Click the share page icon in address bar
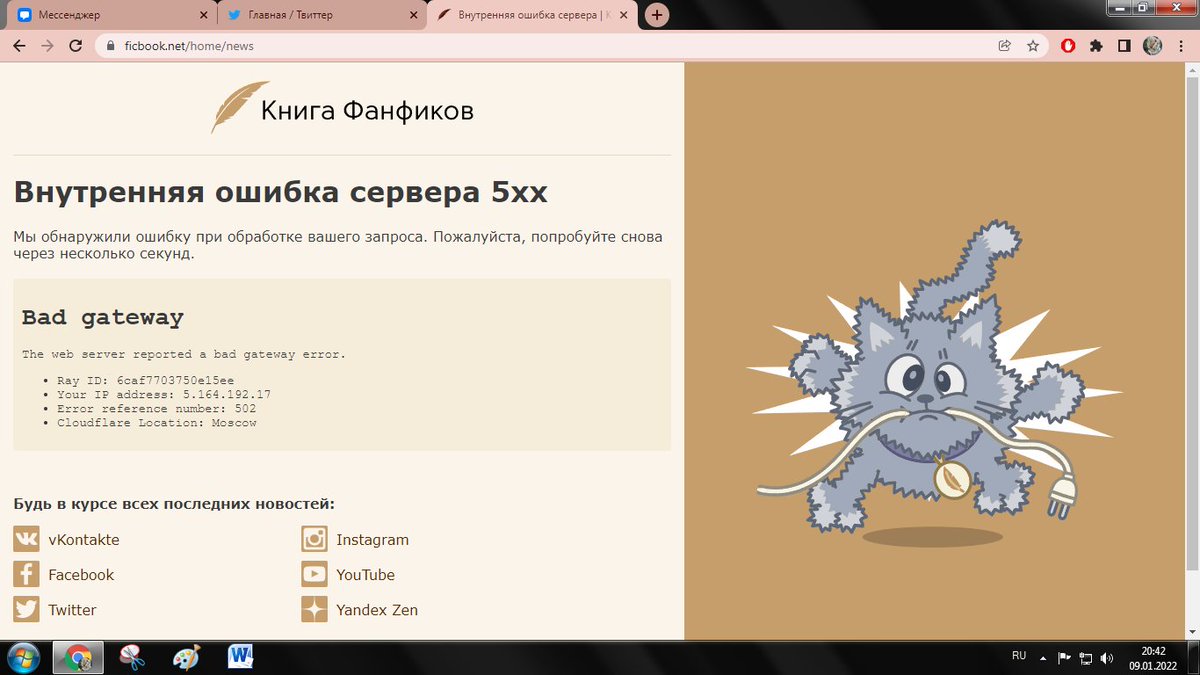Screen dimensions: 1200x675 click(x=1005, y=45)
